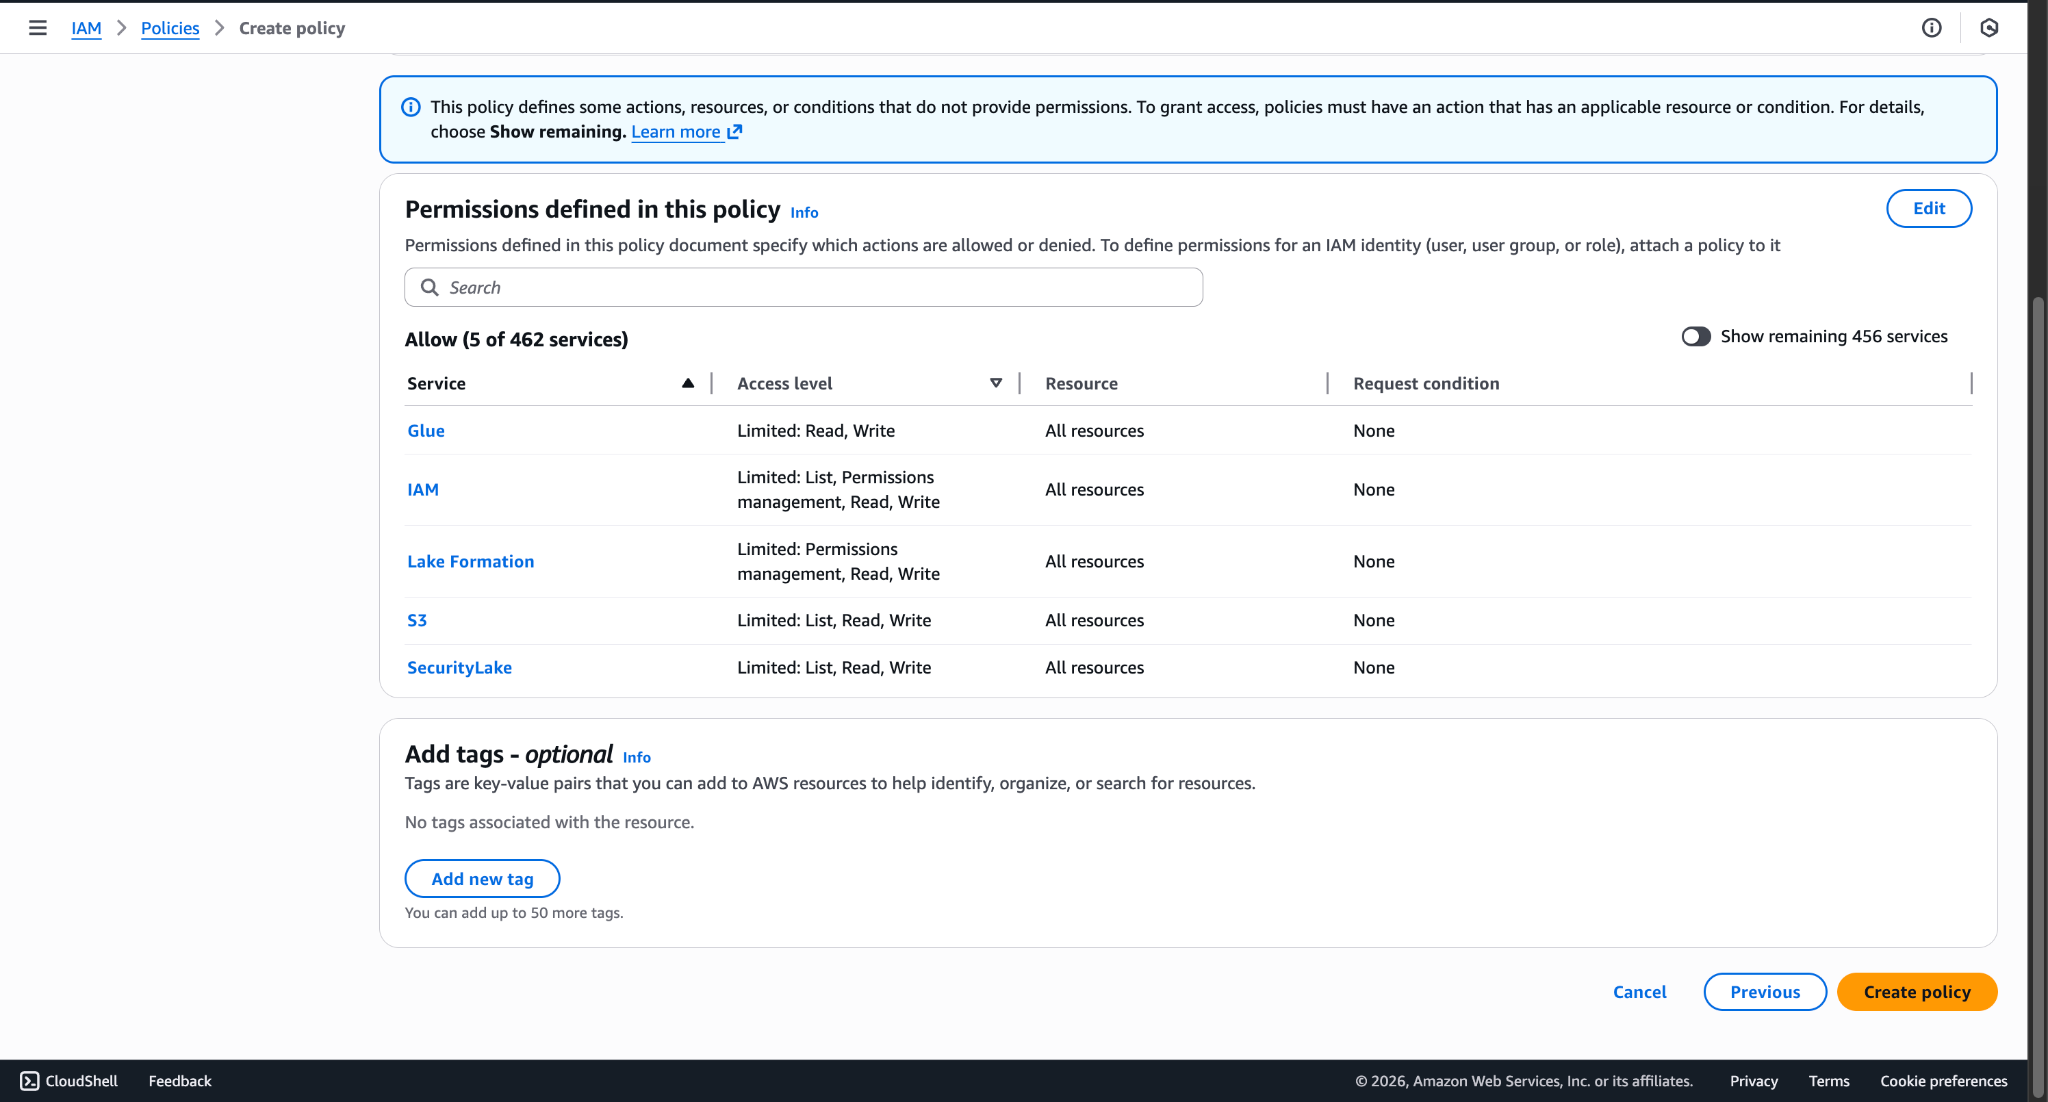The width and height of the screenshot is (2048, 1102).
Task: Open the IAM service row link
Action: click(x=423, y=490)
